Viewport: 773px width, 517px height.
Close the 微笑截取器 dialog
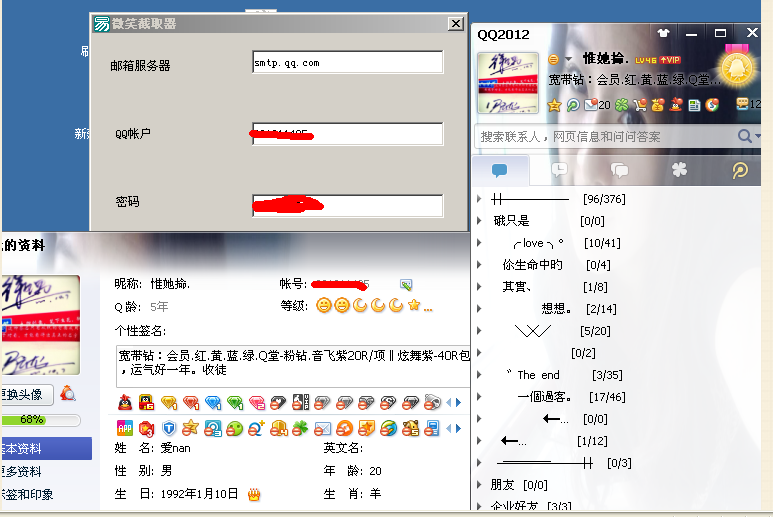[456, 24]
